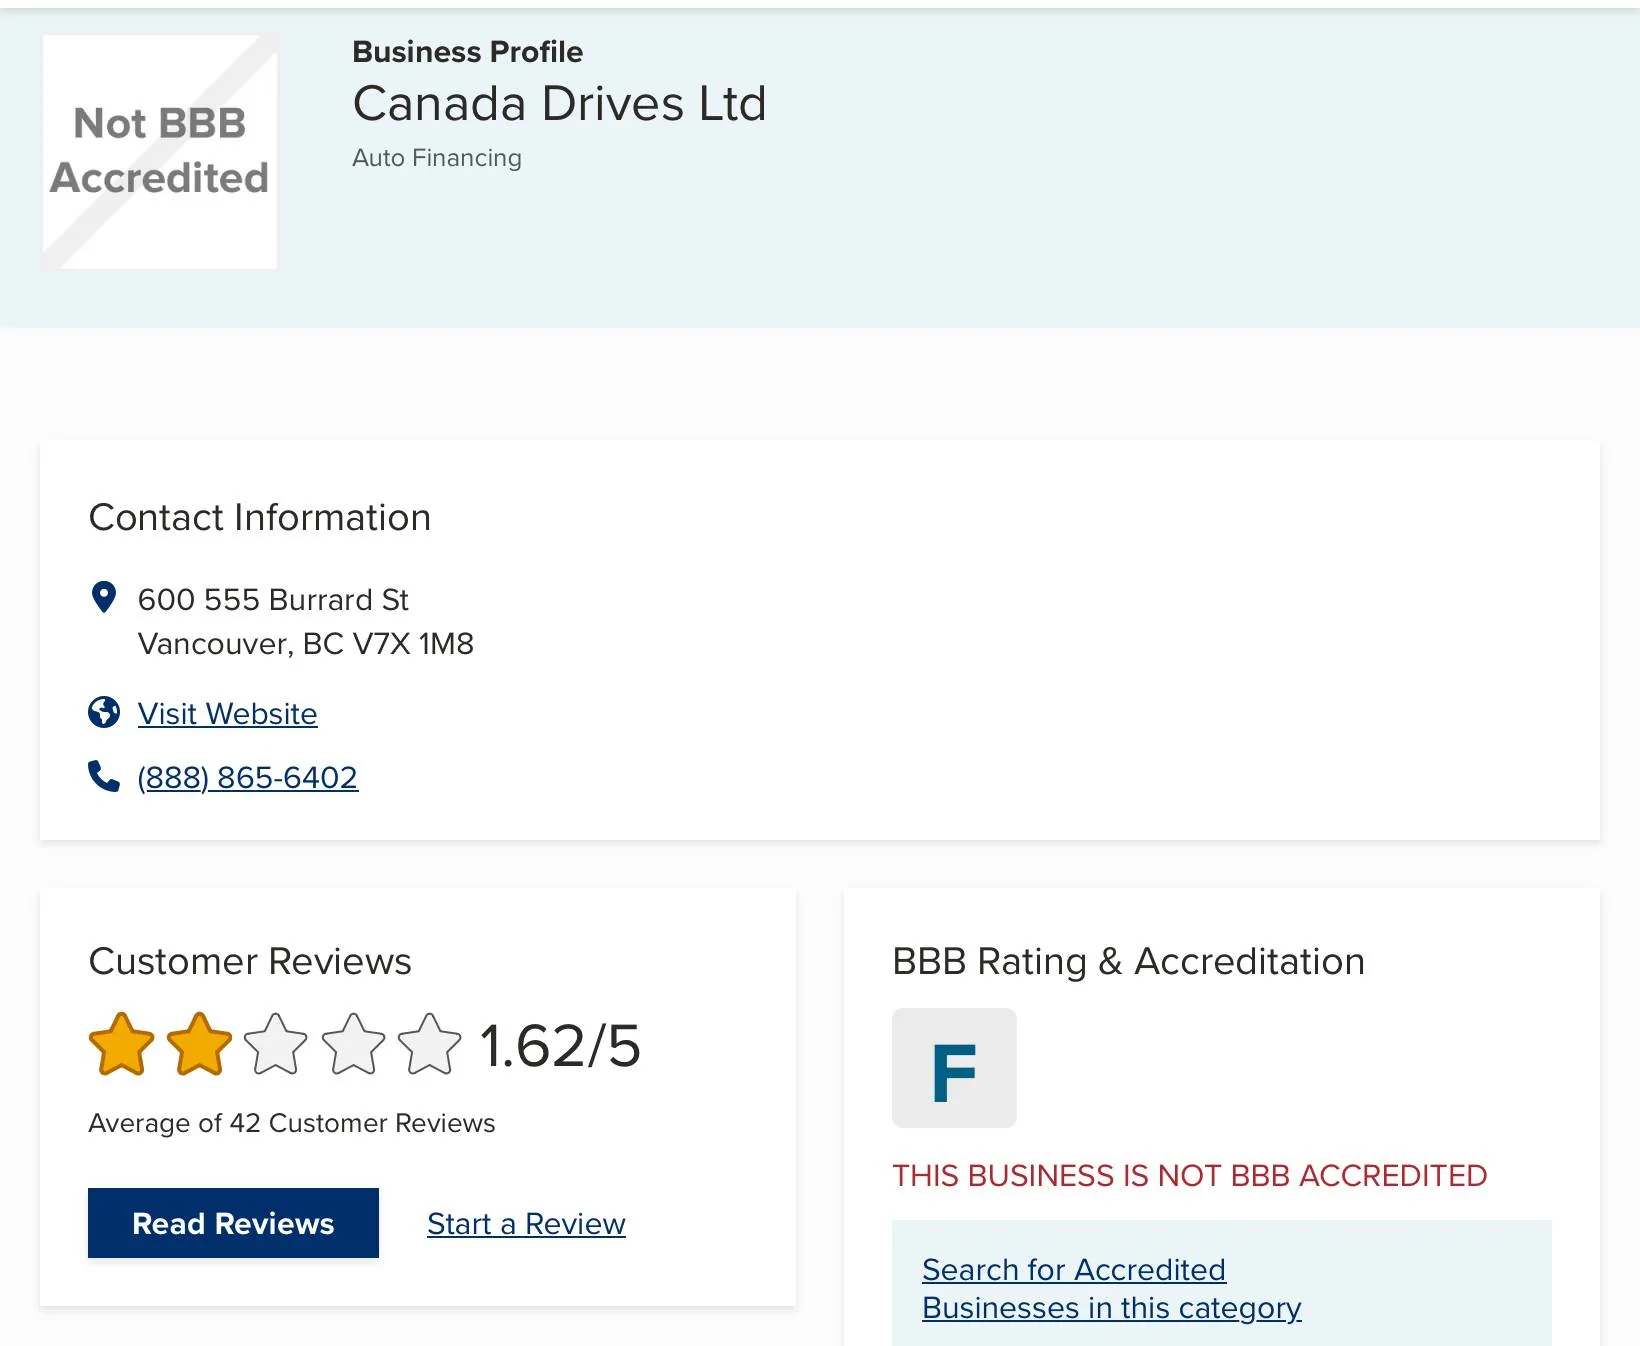Click the map pin location icon

(x=103, y=597)
